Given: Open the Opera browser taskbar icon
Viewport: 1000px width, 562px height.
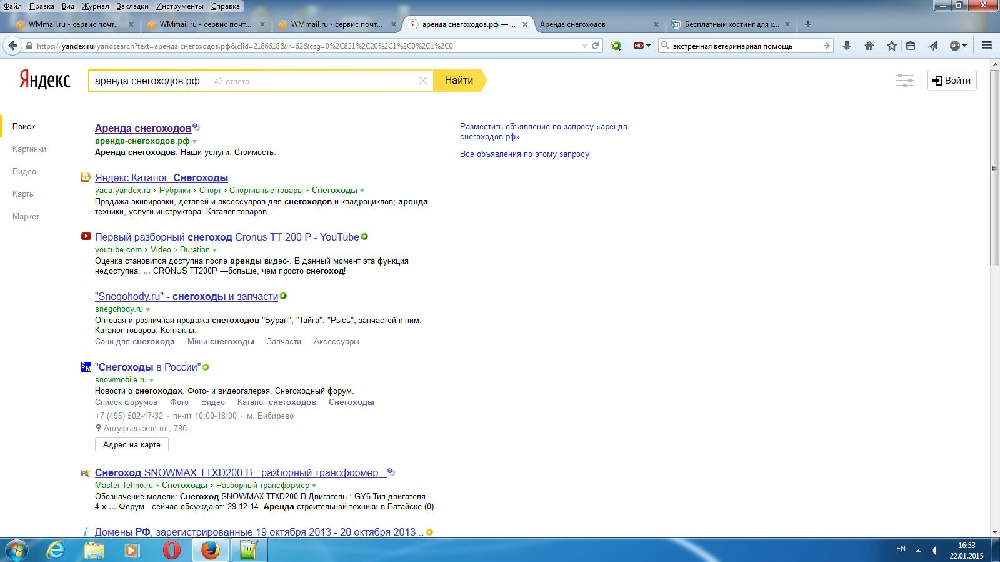Looking at the screenshot, I should [x=172, y=550].
